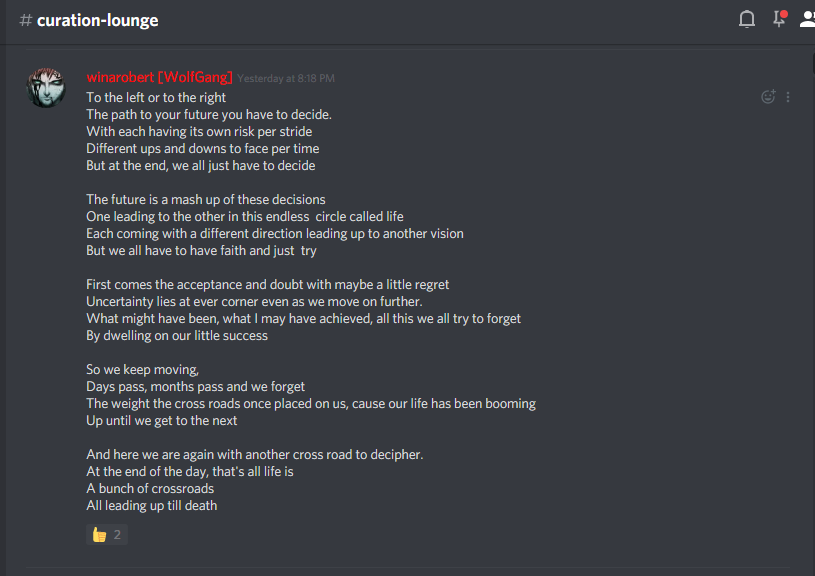This screenshot has height=576, width=815.
Task: Click the reaction count showing 2
Action: (118, 534)
